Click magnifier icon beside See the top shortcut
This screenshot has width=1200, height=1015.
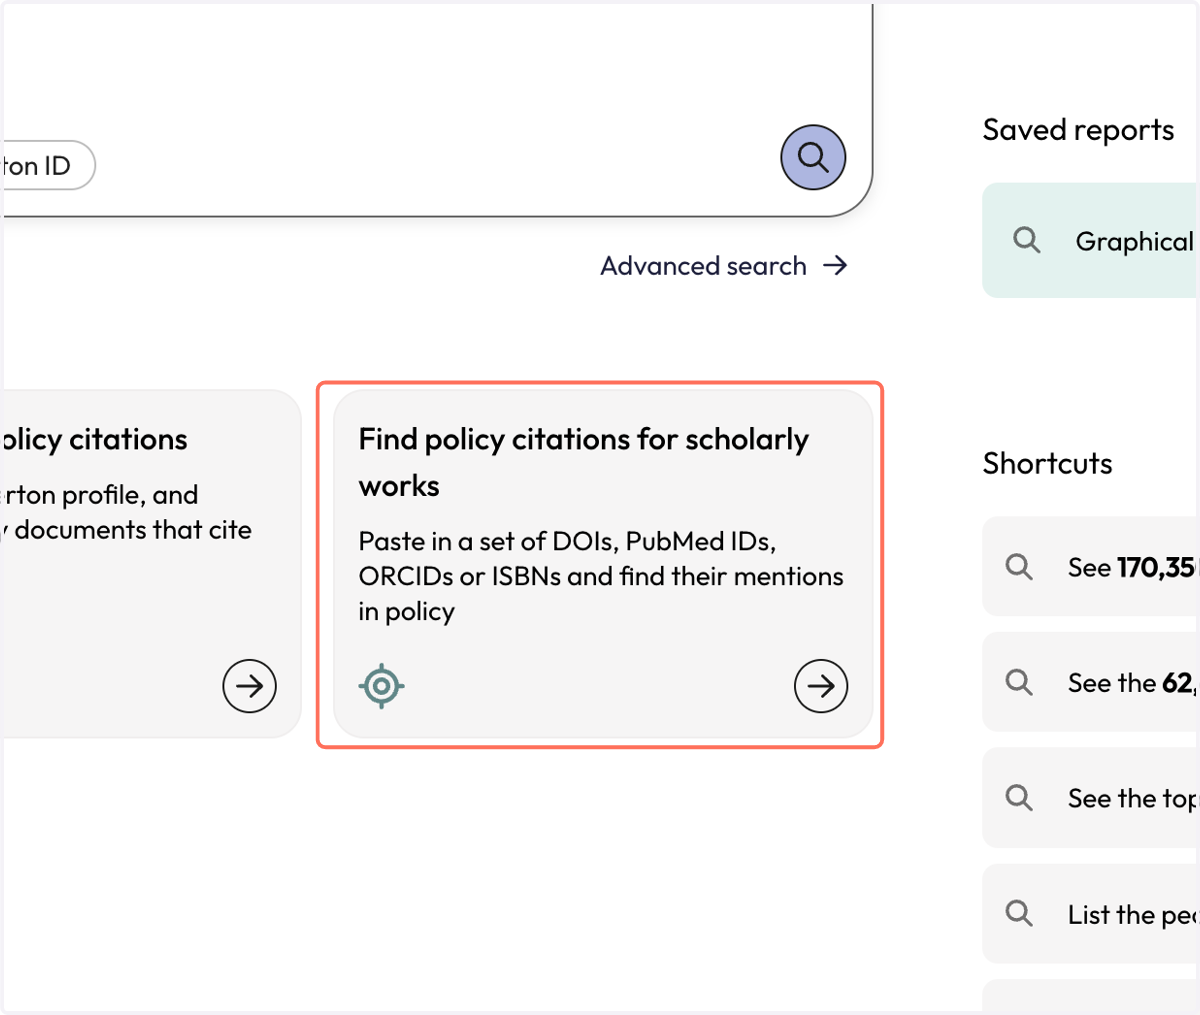(1019, 798)
